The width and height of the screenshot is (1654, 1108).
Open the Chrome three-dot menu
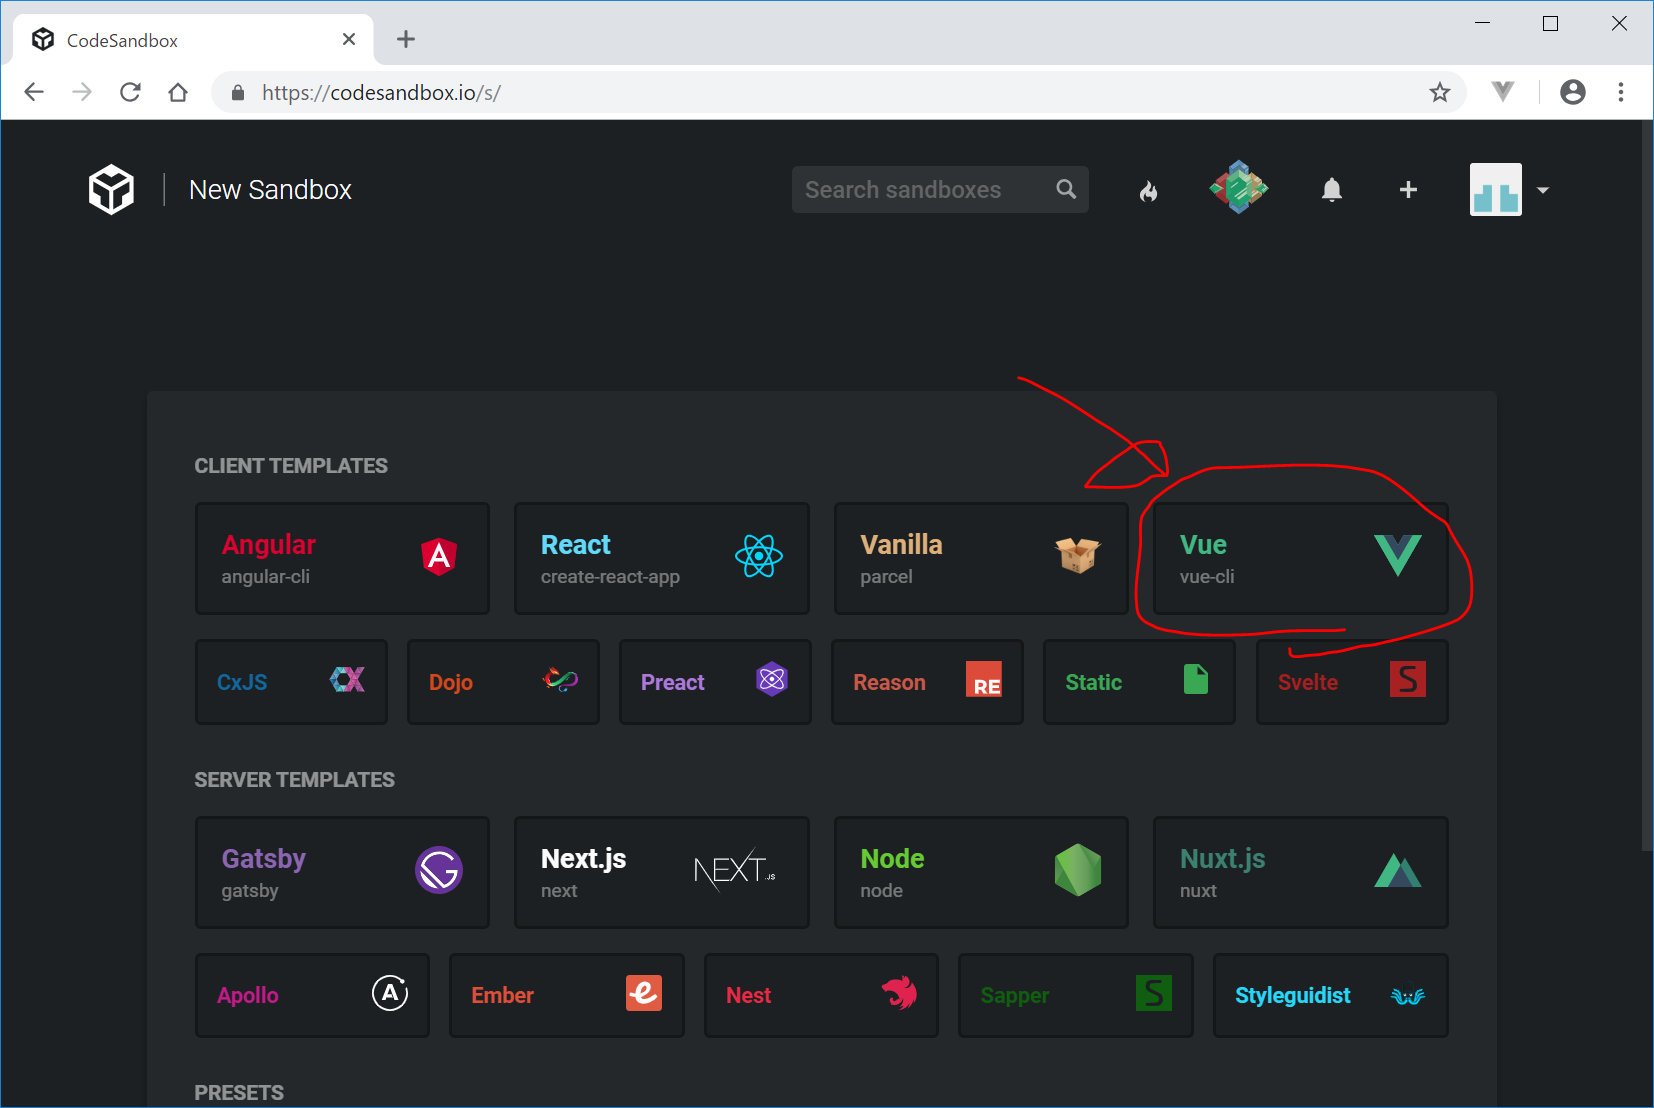click(1621, 92)
